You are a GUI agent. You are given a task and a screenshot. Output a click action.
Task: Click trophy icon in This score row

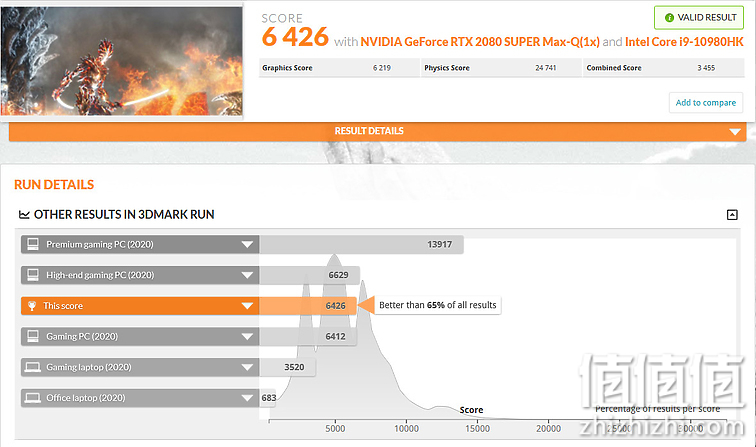pos(32,306)
